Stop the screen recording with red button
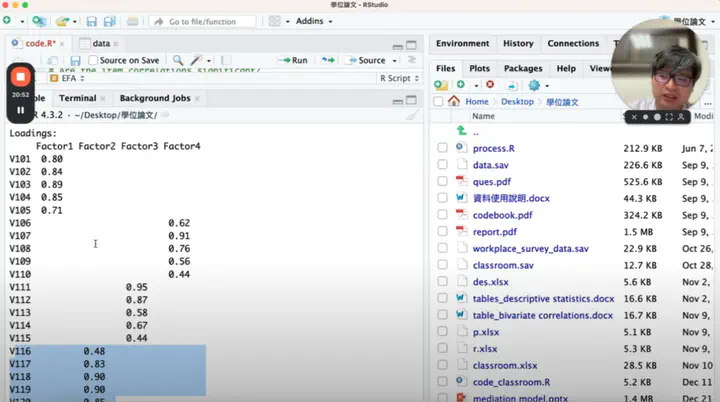The height and width of the screenshot is (402, 720). pyautogui.click(x=21, y=77)
